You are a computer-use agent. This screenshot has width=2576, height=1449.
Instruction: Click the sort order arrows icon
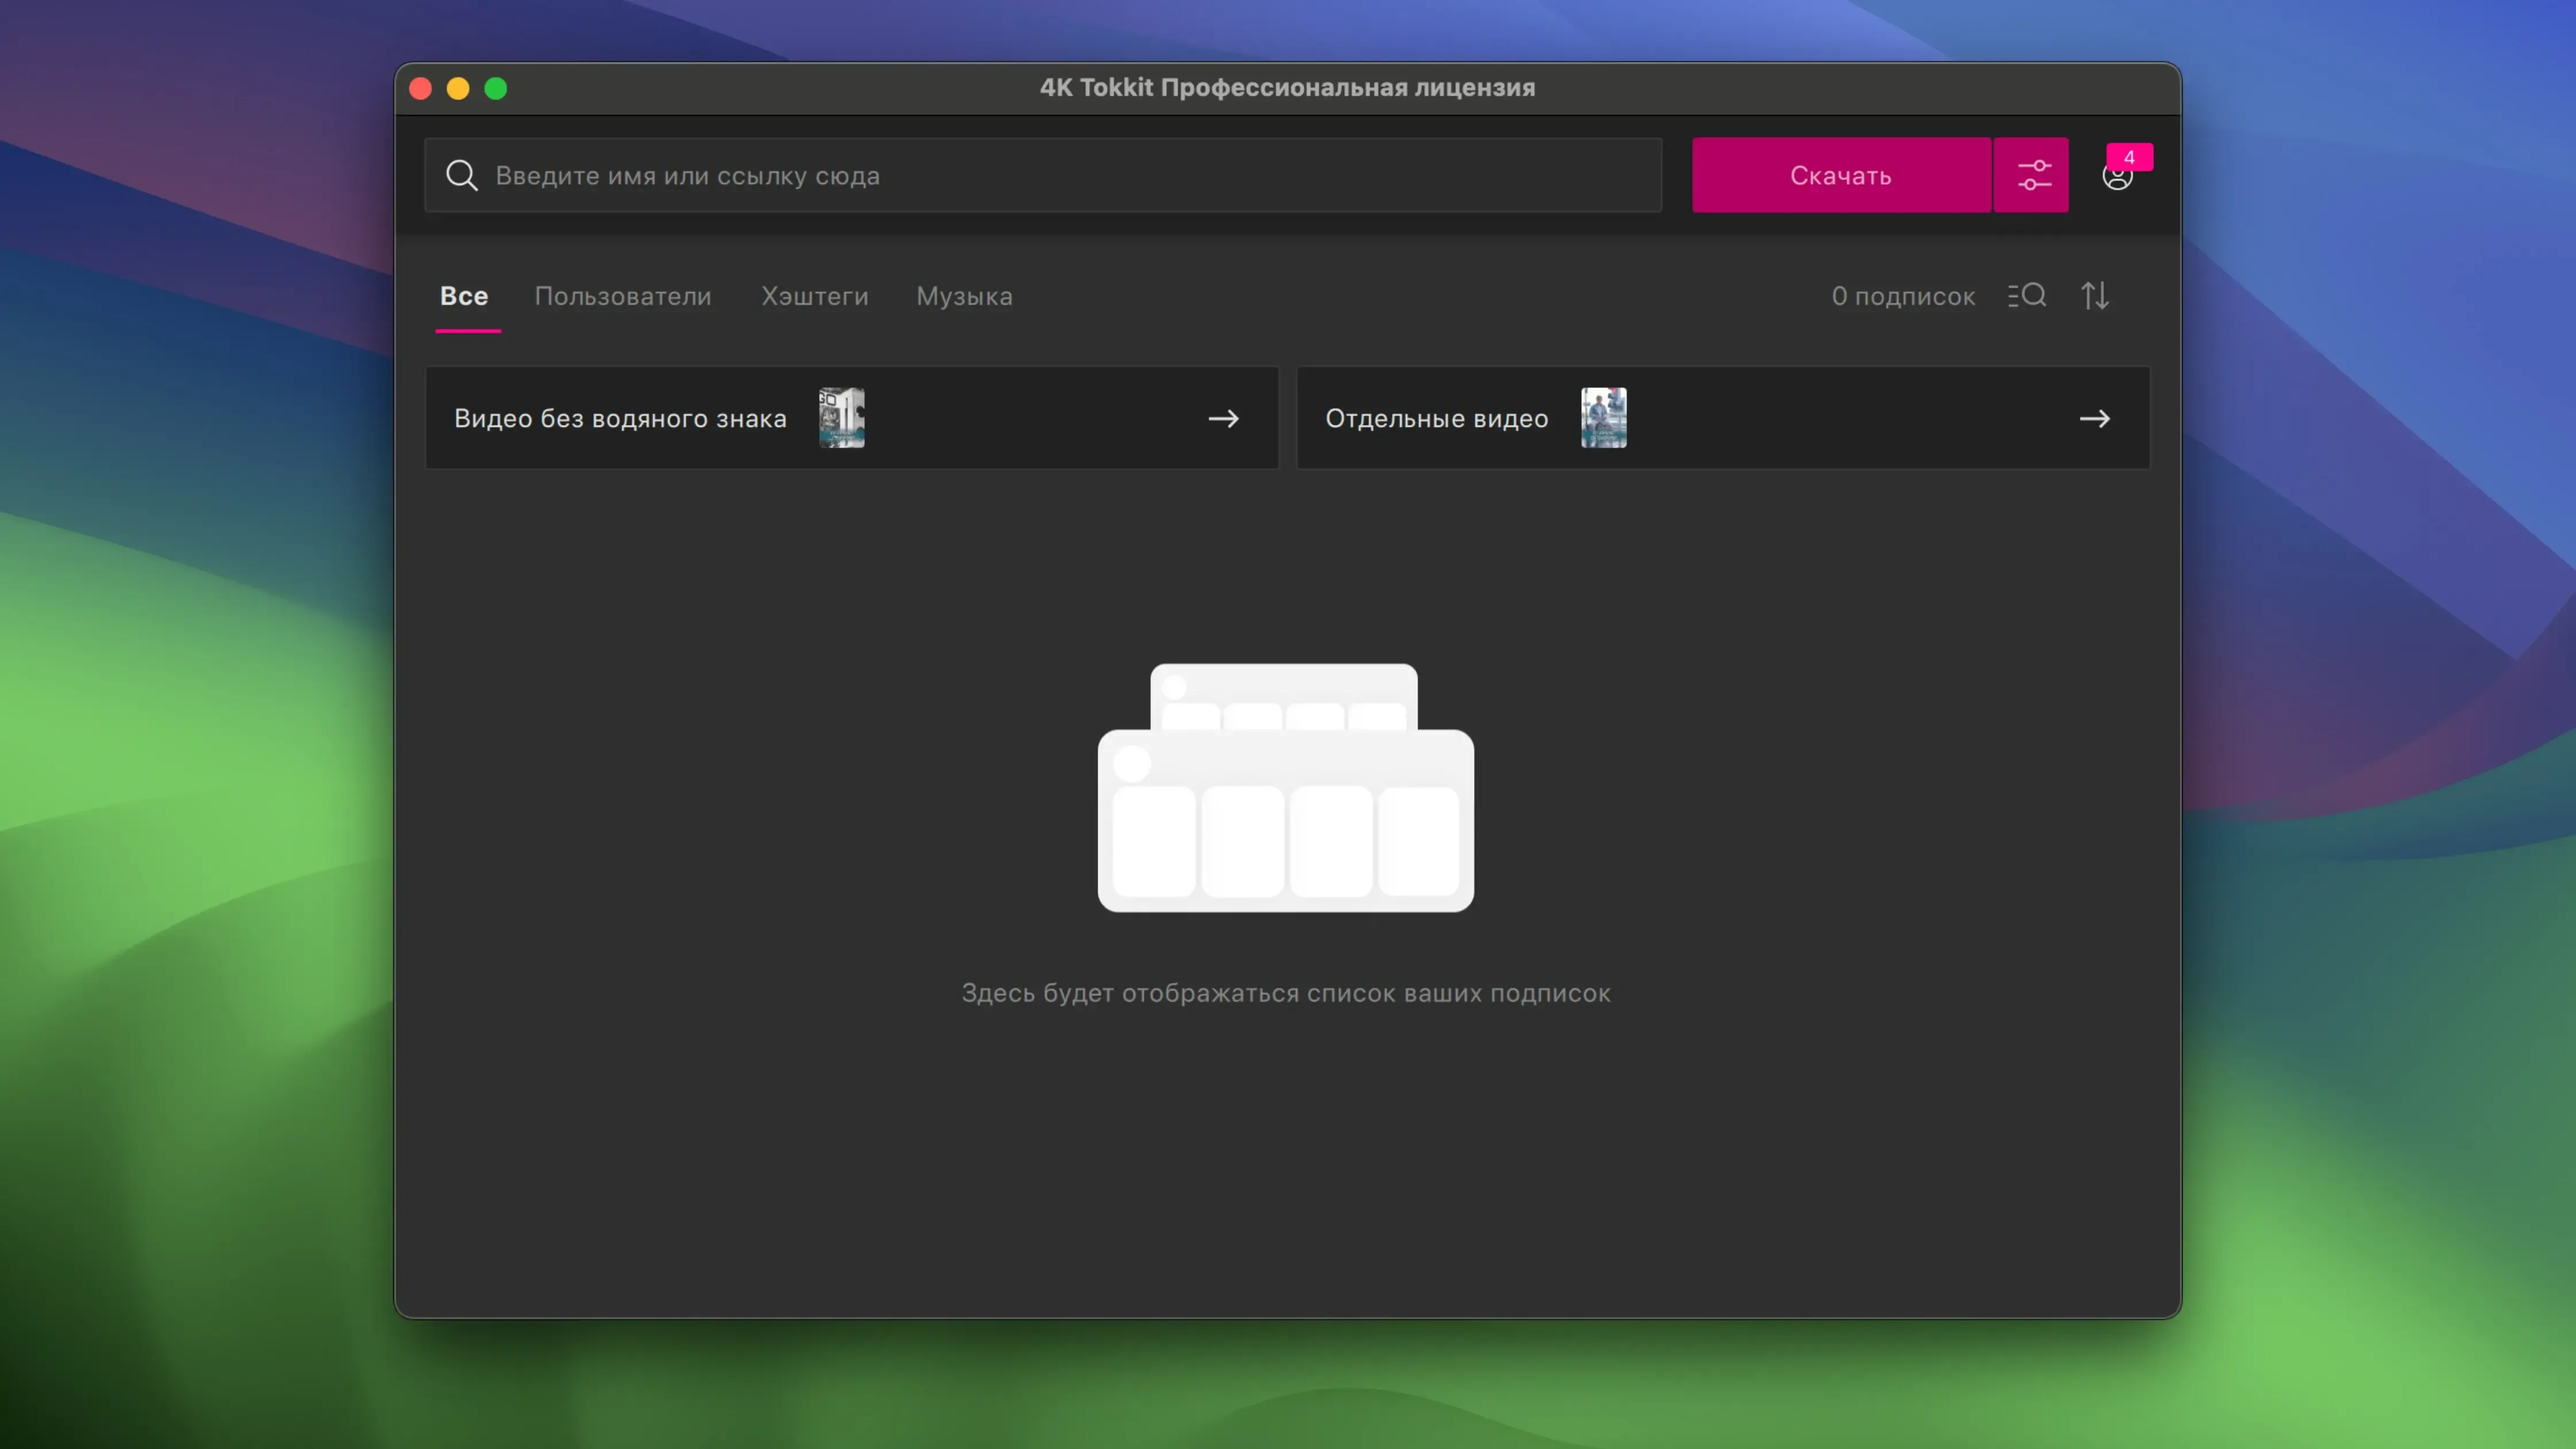coord(2095,296)
